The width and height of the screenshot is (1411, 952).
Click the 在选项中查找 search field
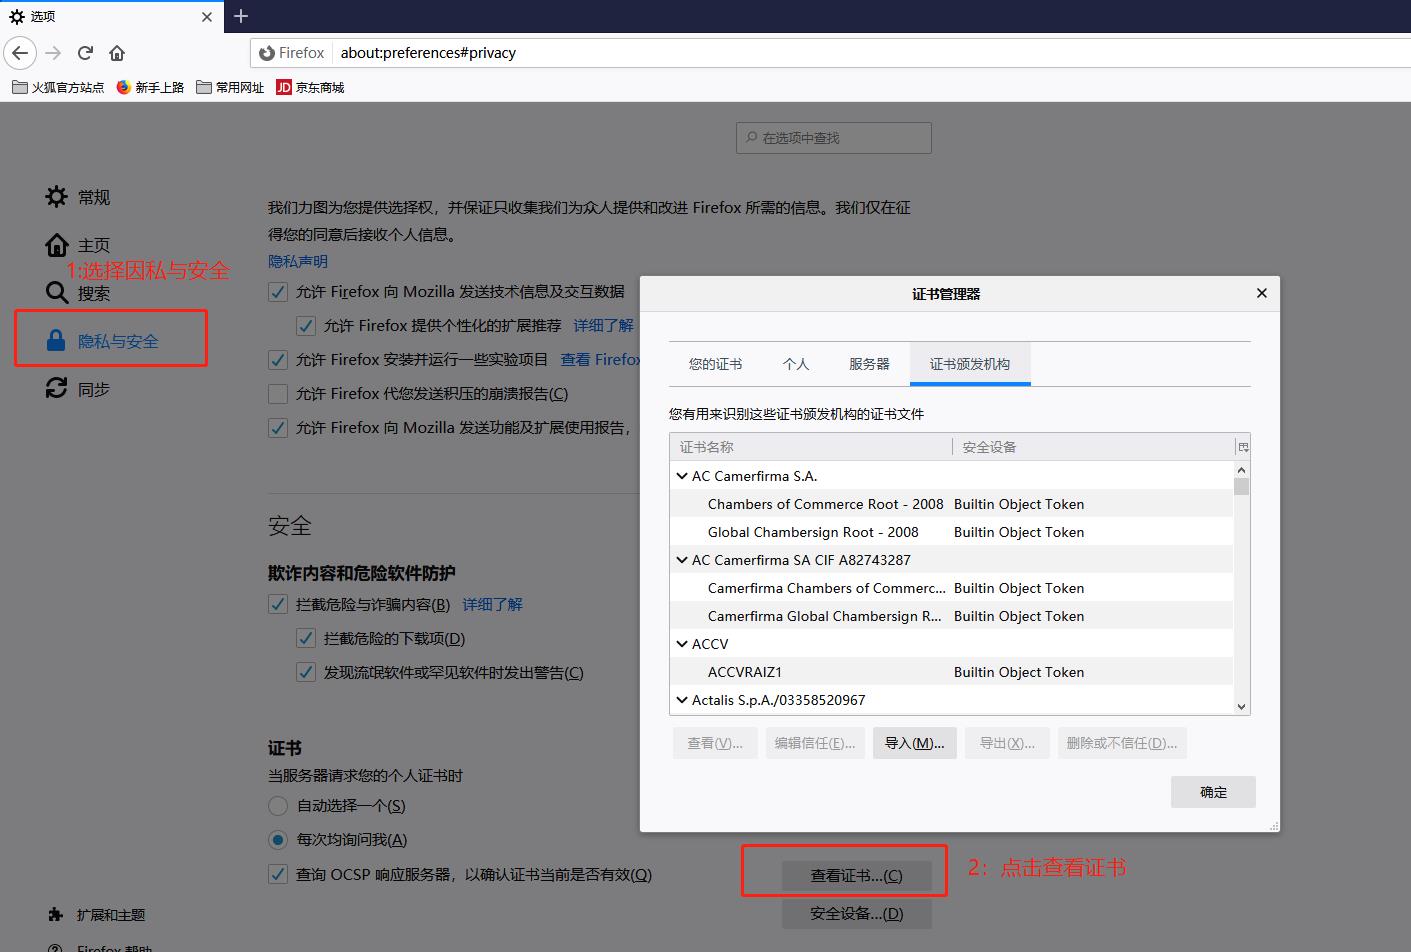[833, 137]
